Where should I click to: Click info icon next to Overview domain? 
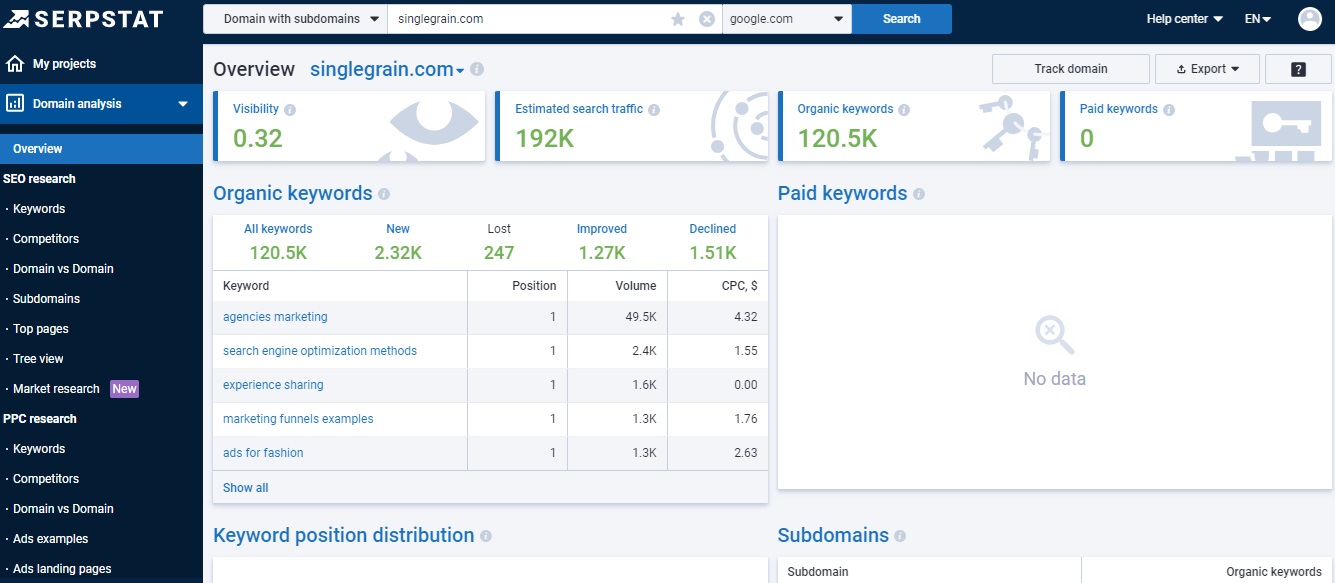(477, 70)
